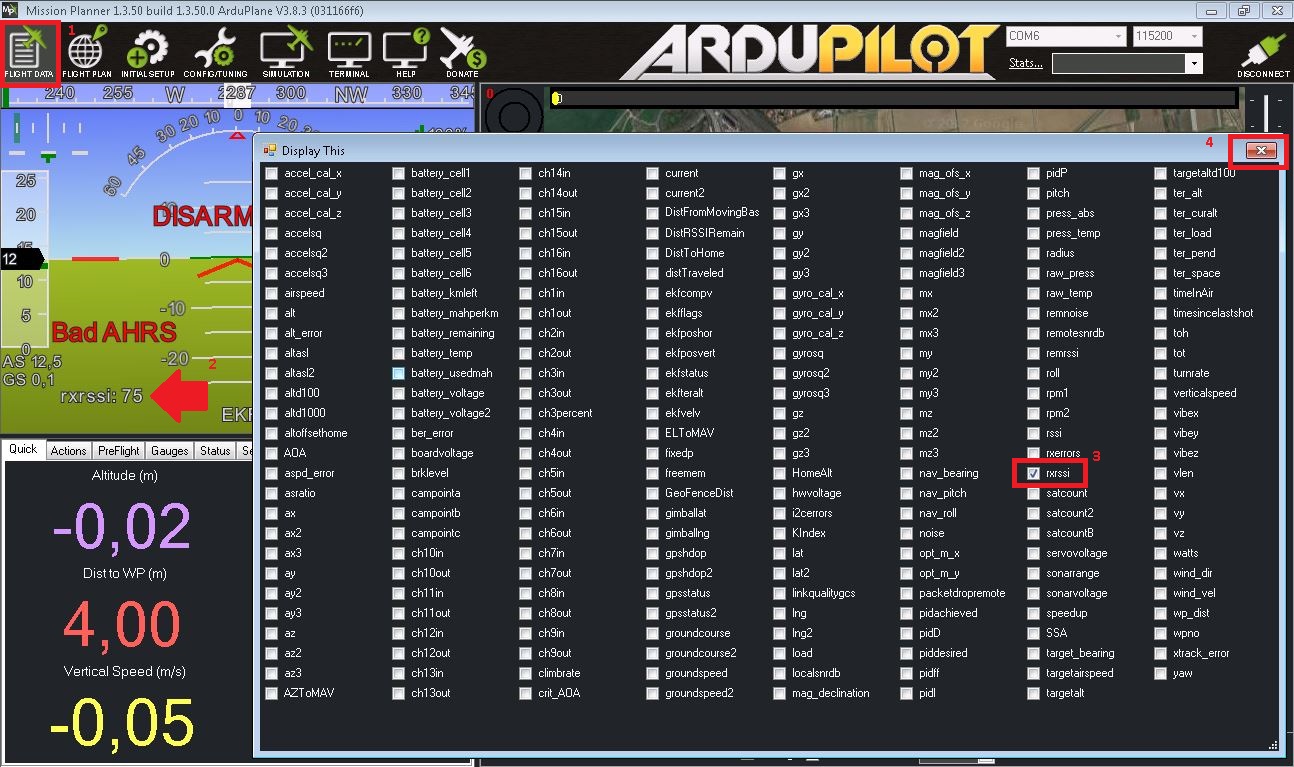Click the Donate icon

click(x=462, y=52)
